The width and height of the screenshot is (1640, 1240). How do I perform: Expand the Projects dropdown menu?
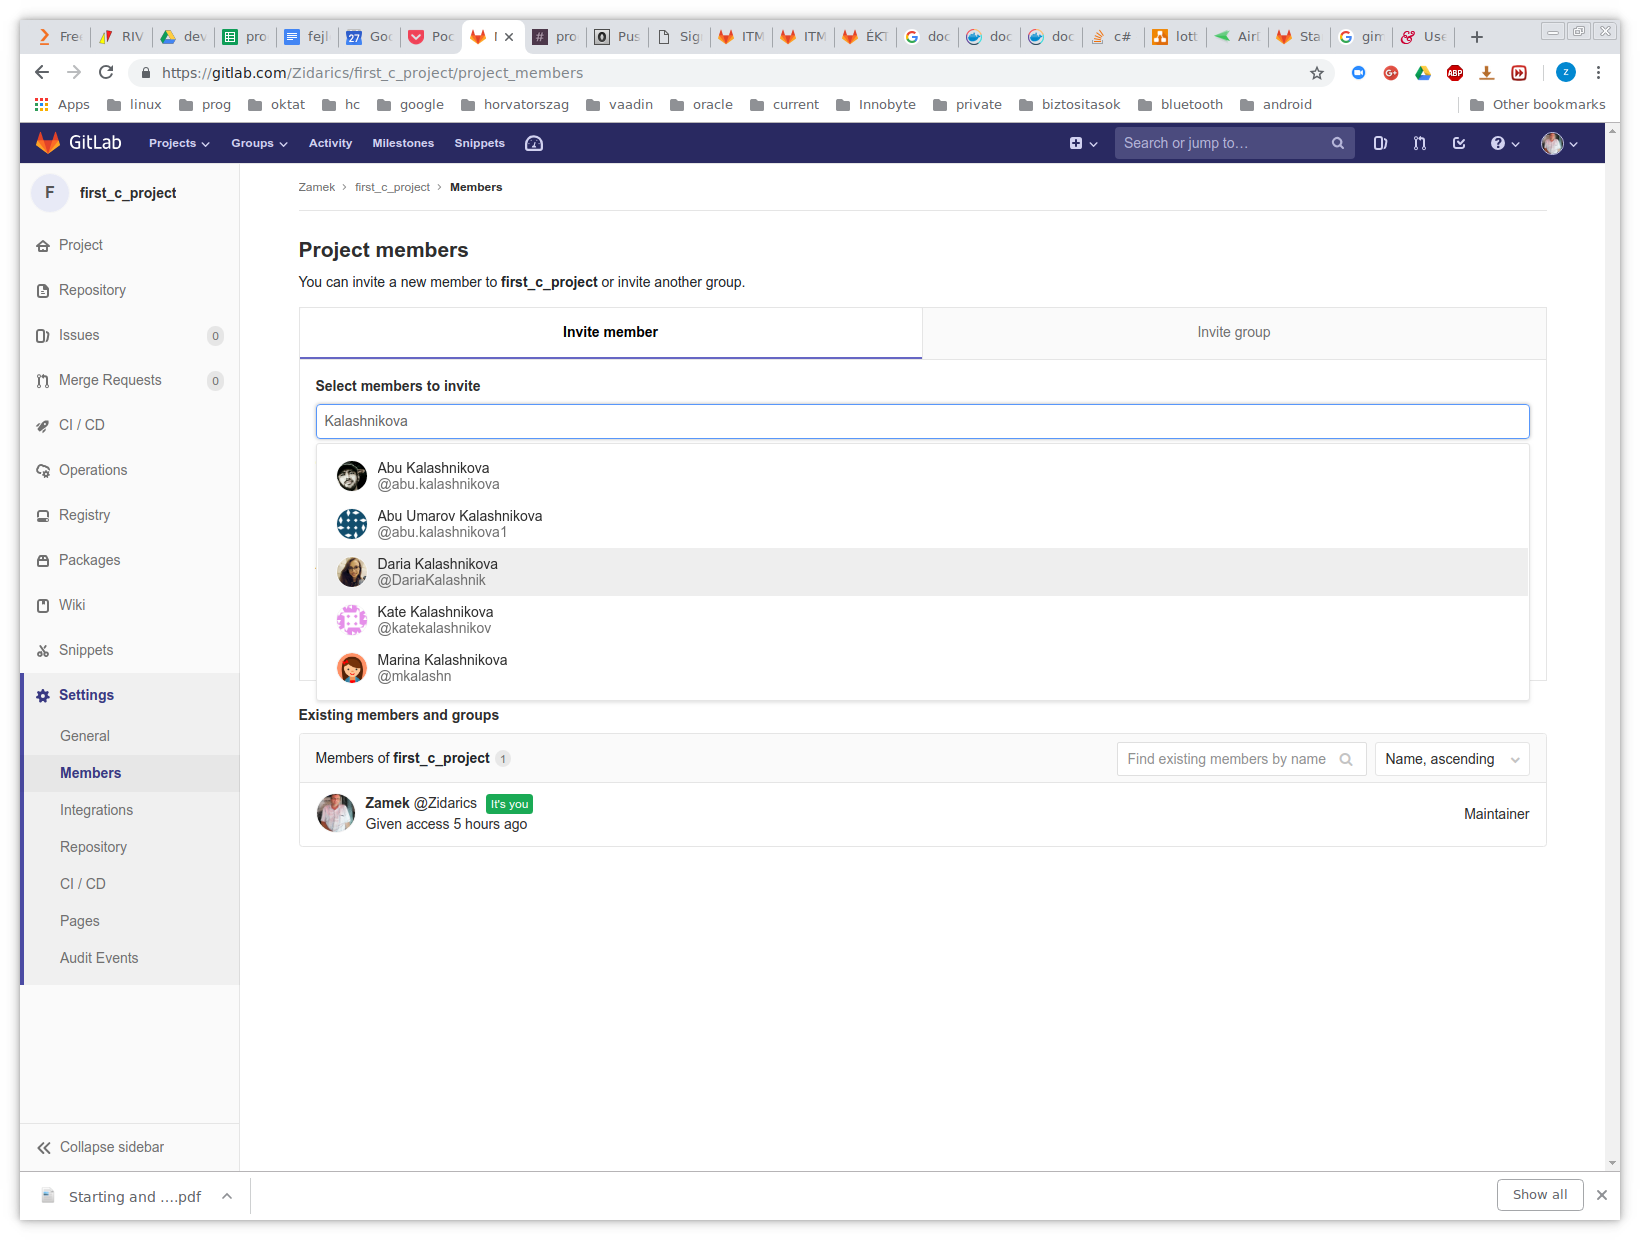tap(179, 143)
